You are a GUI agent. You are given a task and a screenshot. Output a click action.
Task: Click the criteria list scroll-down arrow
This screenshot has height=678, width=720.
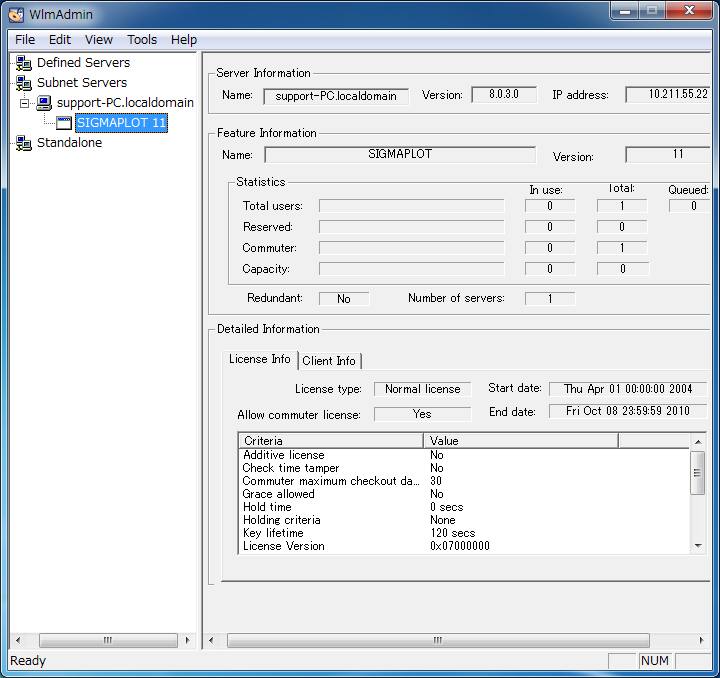point(698,546)
